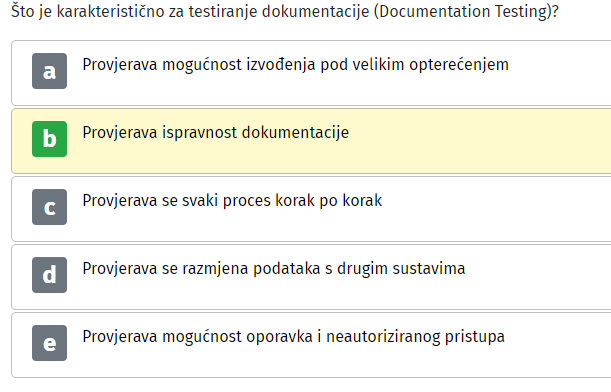611x392 pixels.
Task: Click blank area of option d card
Action: 538,284
